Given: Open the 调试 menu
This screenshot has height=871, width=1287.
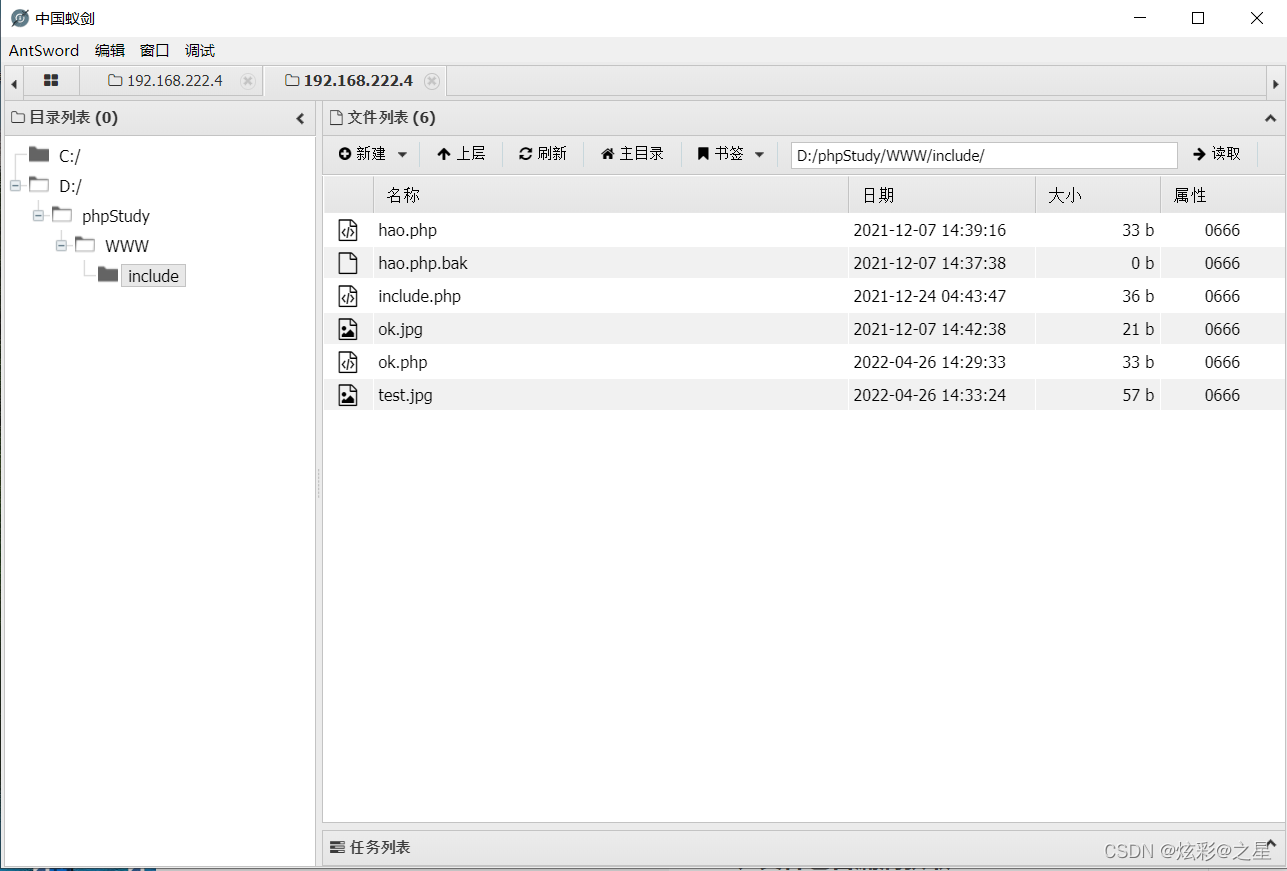Looking at the screenshot, I should pos(200,50).
